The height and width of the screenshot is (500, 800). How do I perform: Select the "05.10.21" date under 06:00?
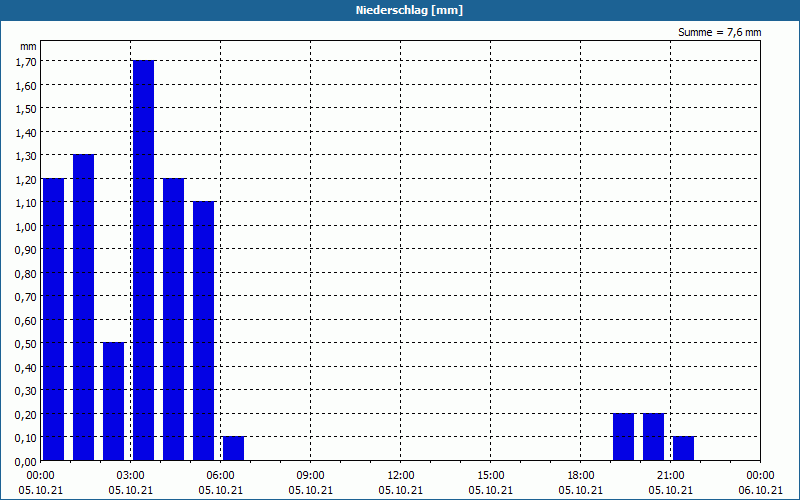coord(220,490)
